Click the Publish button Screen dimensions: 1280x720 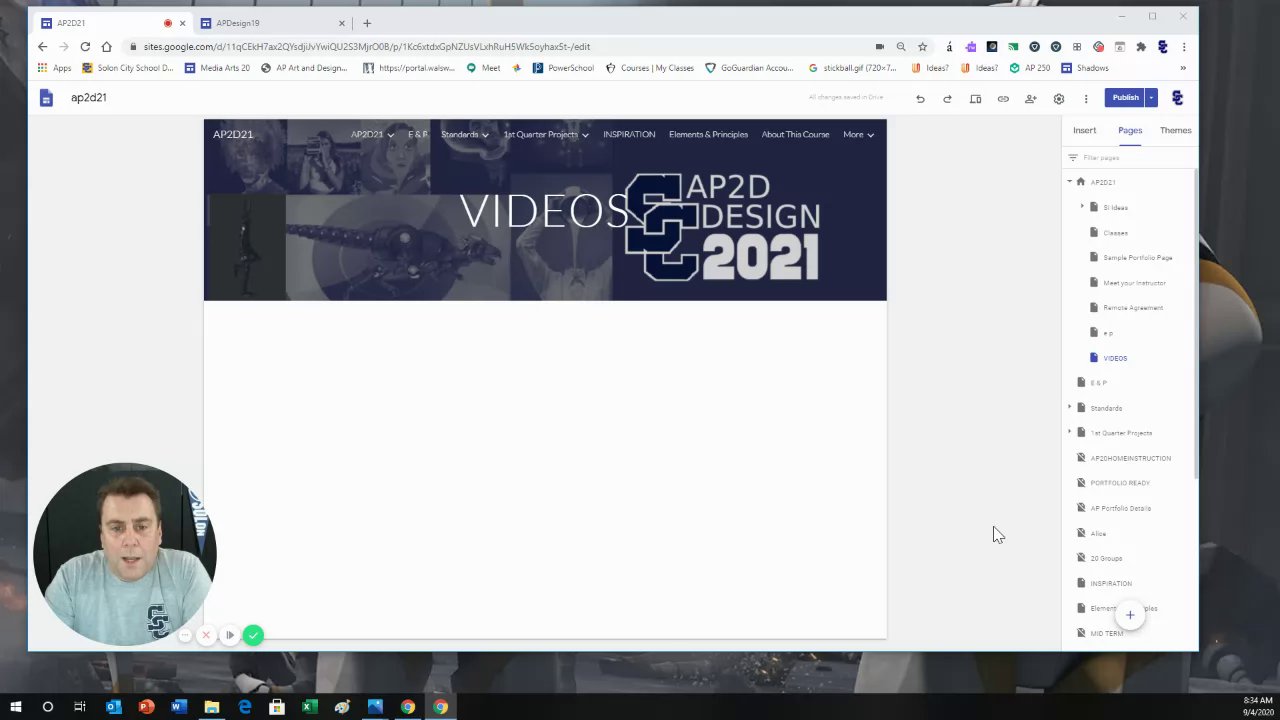coord(1125,97)
